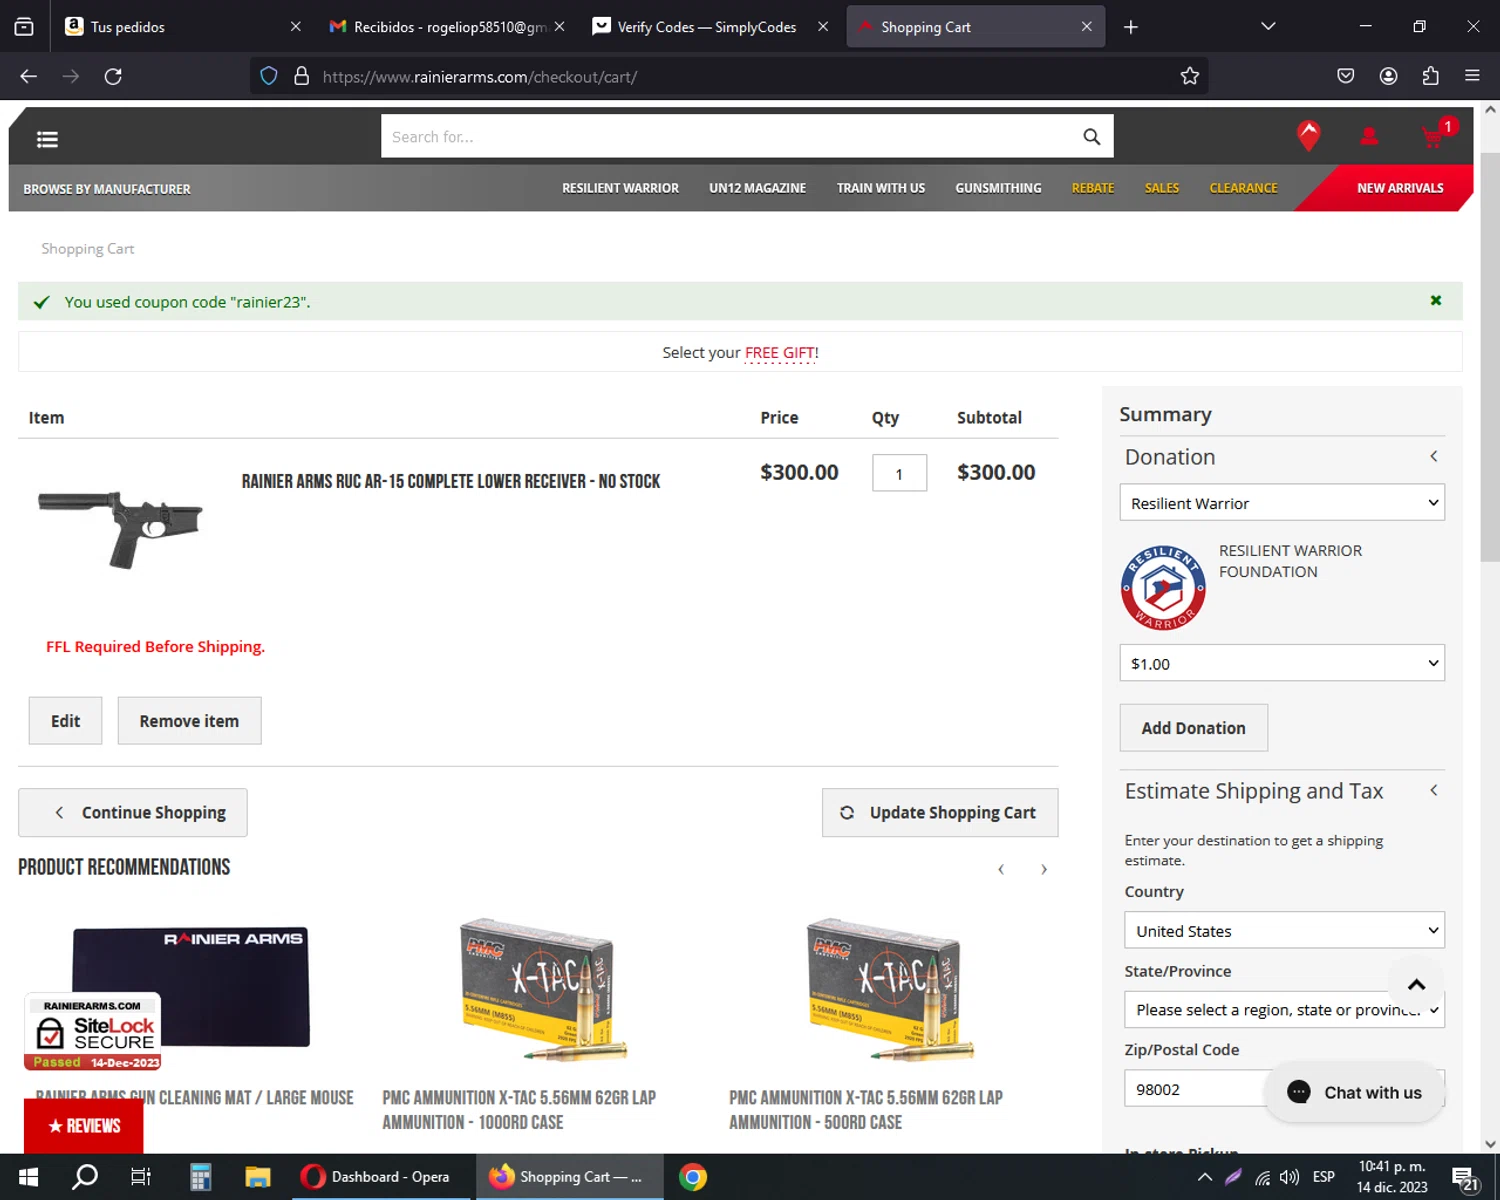
Task: Open the State/Province dropdown
Action: [1284, 1009]
